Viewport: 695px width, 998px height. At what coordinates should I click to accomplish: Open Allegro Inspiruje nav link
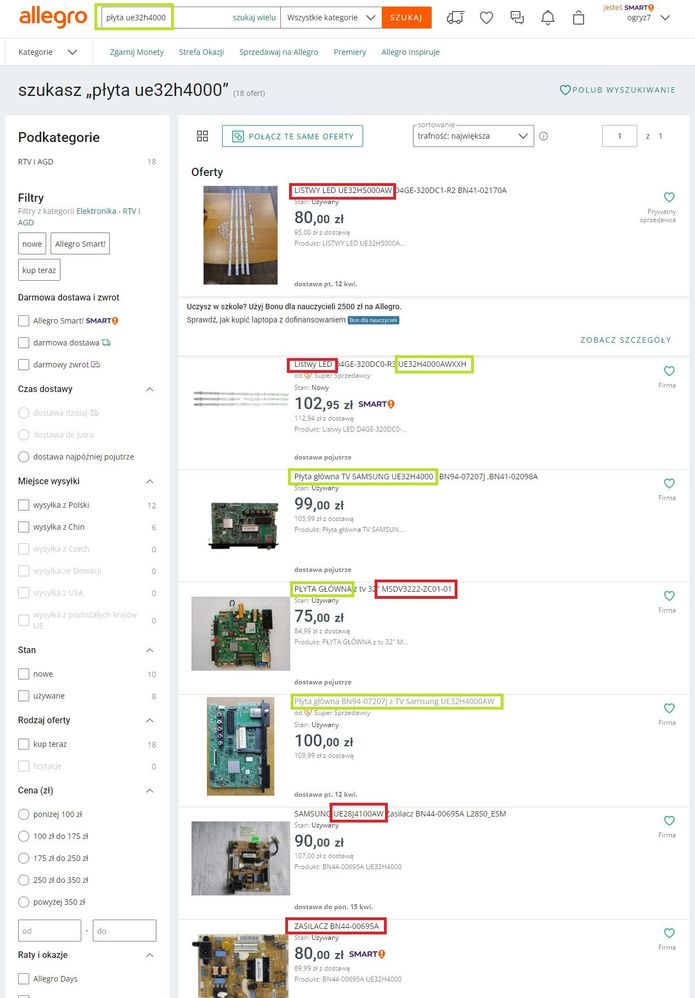click(x=411, y=52)
